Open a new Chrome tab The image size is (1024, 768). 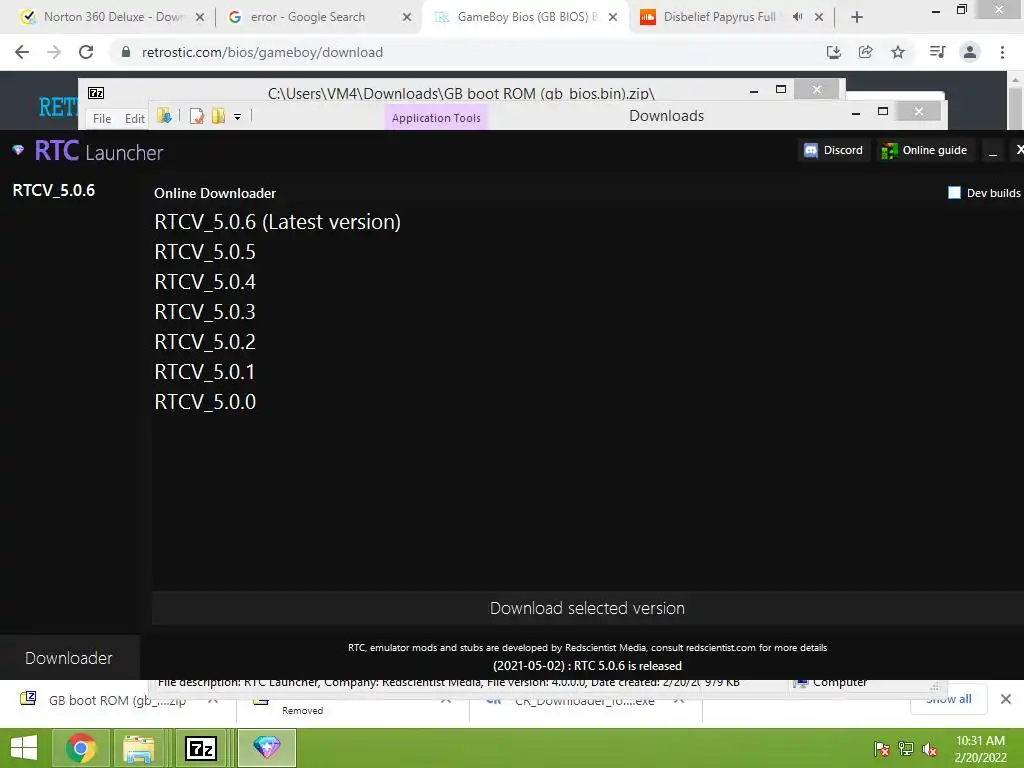[857, 18]
